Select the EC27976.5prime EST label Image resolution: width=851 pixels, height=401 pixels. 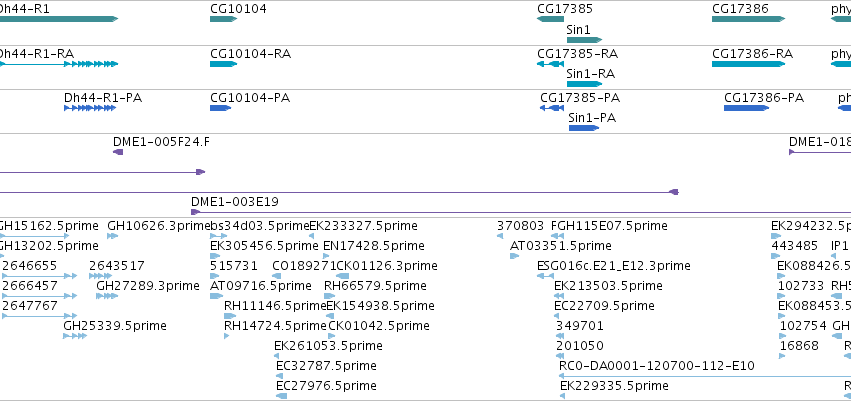tap(326, 386)
